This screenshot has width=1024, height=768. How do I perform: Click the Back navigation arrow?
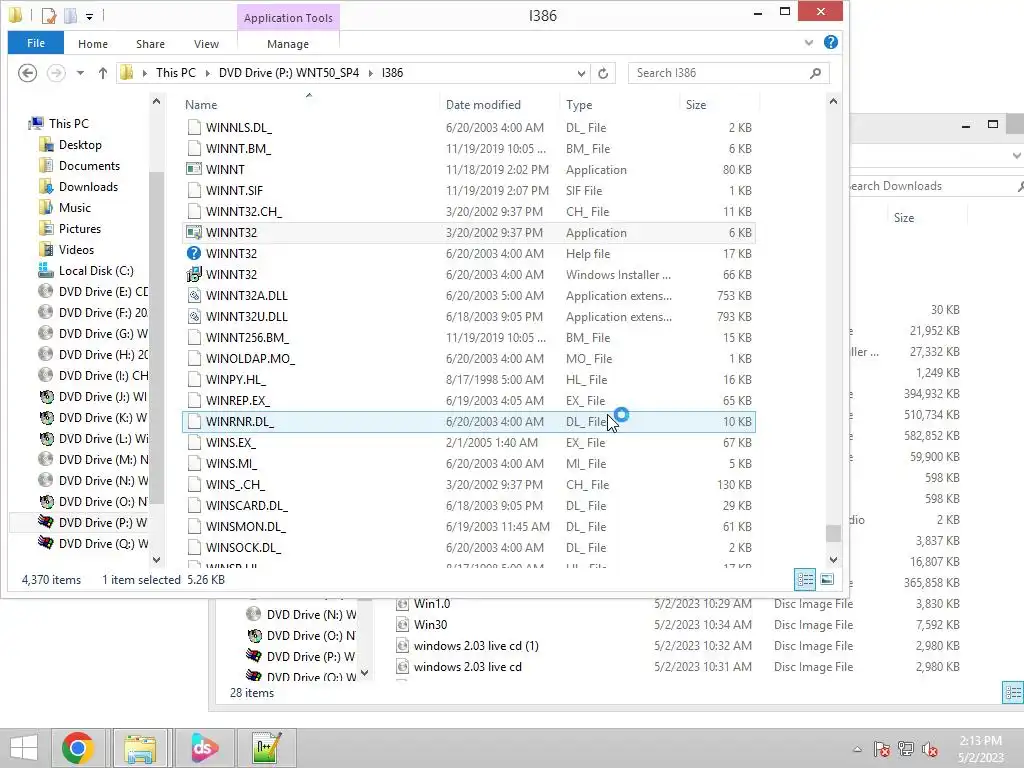(x=27, y=72)
